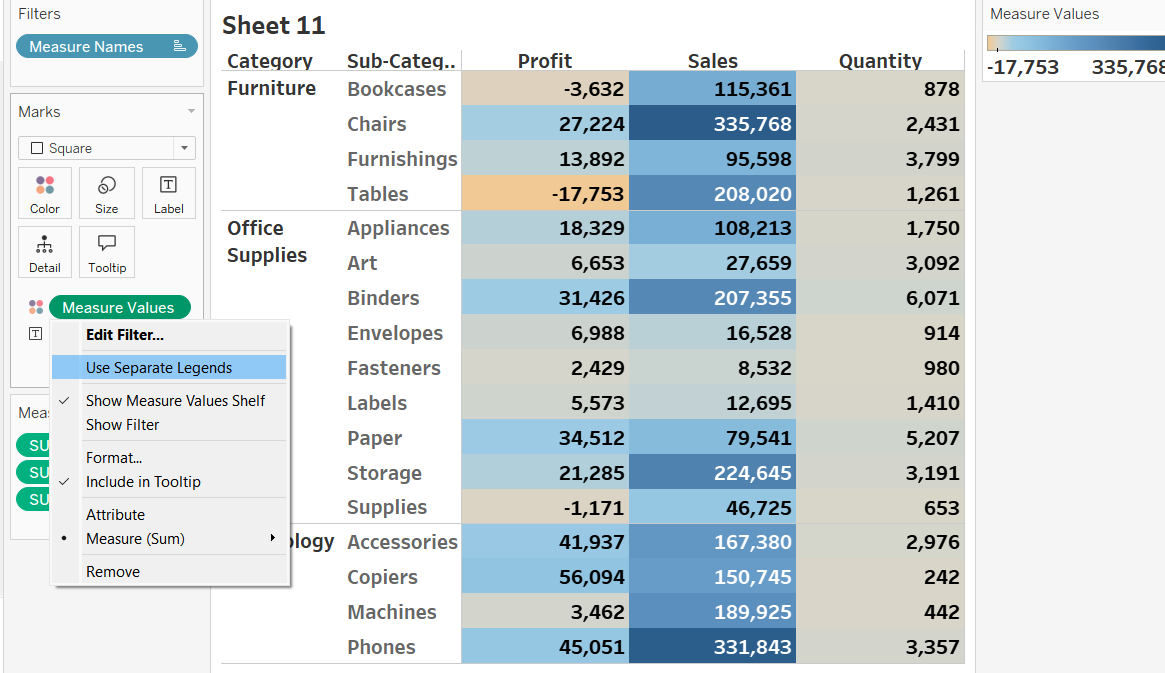The image size is (1165, 673).
Task: Open the Tooltip marks card
Action: click(107, 253)
